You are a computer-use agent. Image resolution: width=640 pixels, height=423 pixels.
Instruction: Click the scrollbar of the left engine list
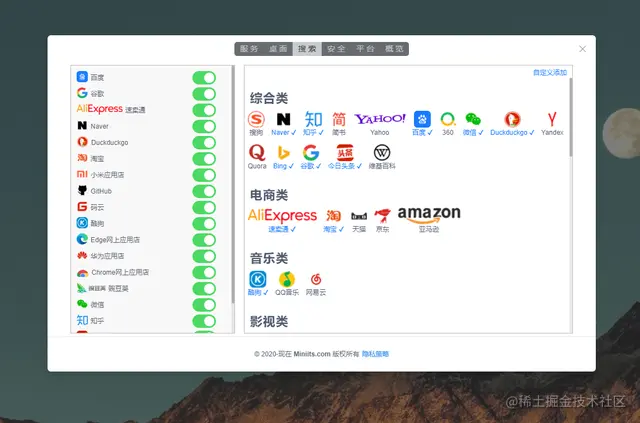pyautogui.click(x=233, y=185)
